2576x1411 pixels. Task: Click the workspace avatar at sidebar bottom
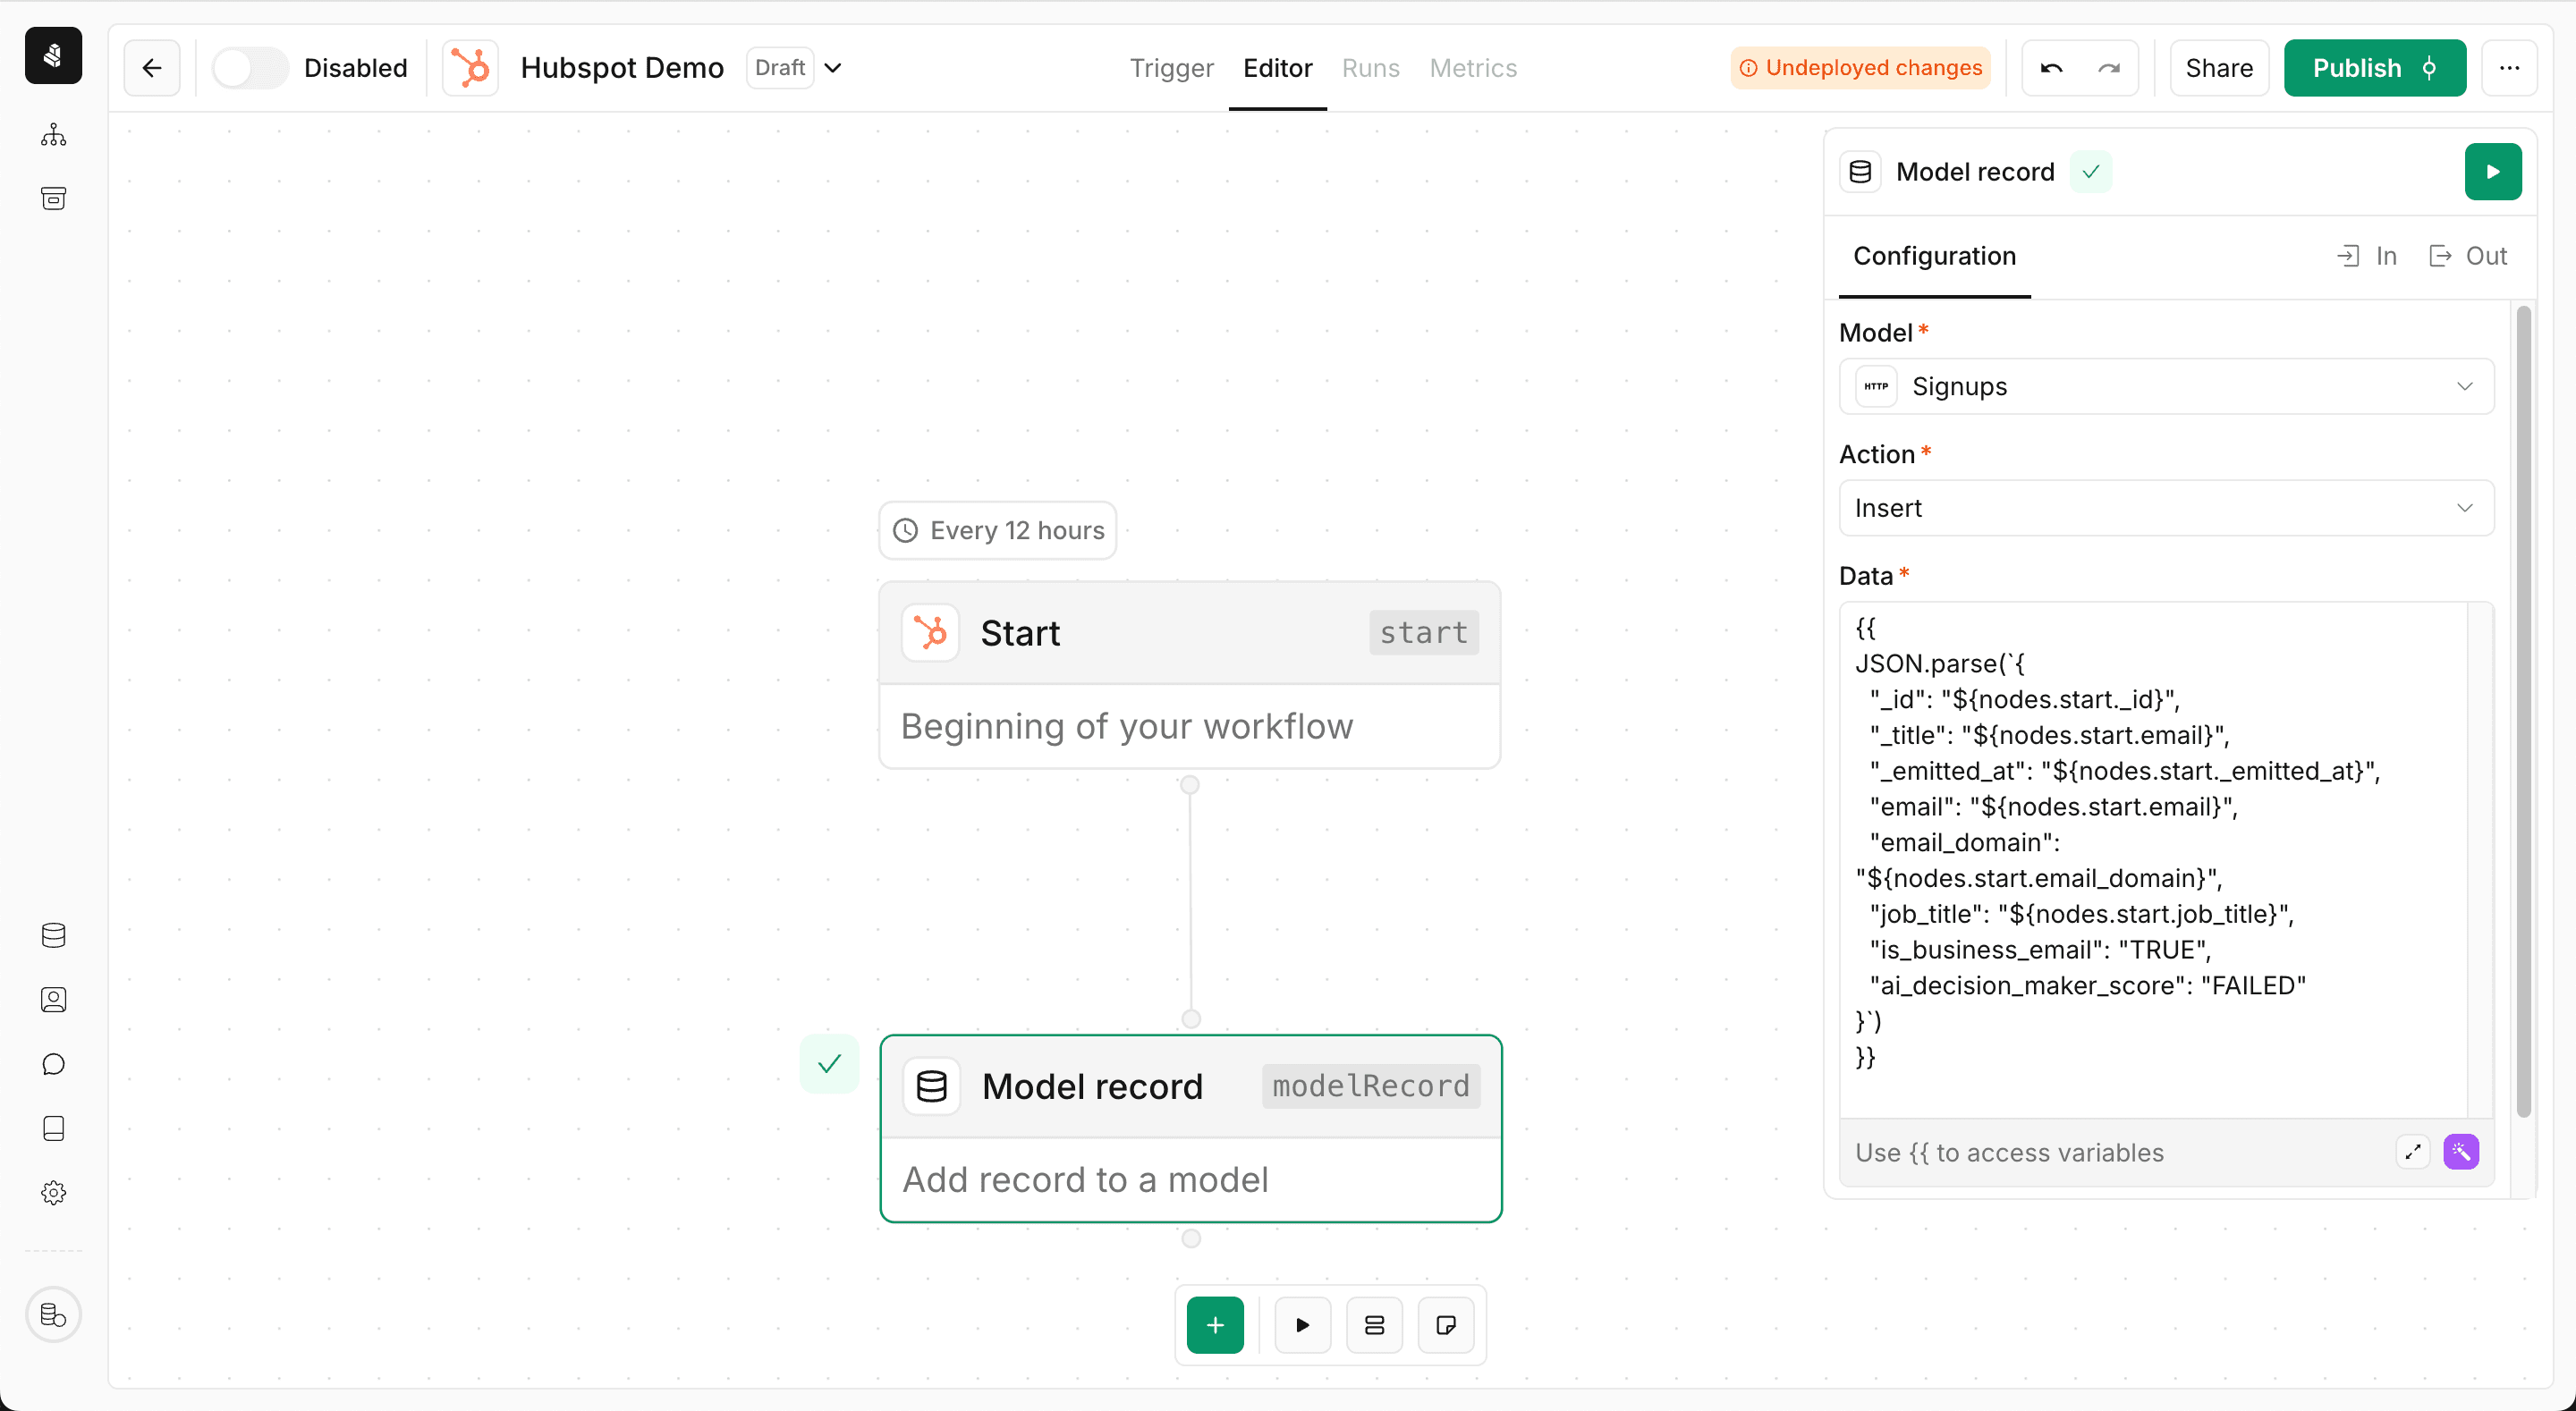point(53,1314)
